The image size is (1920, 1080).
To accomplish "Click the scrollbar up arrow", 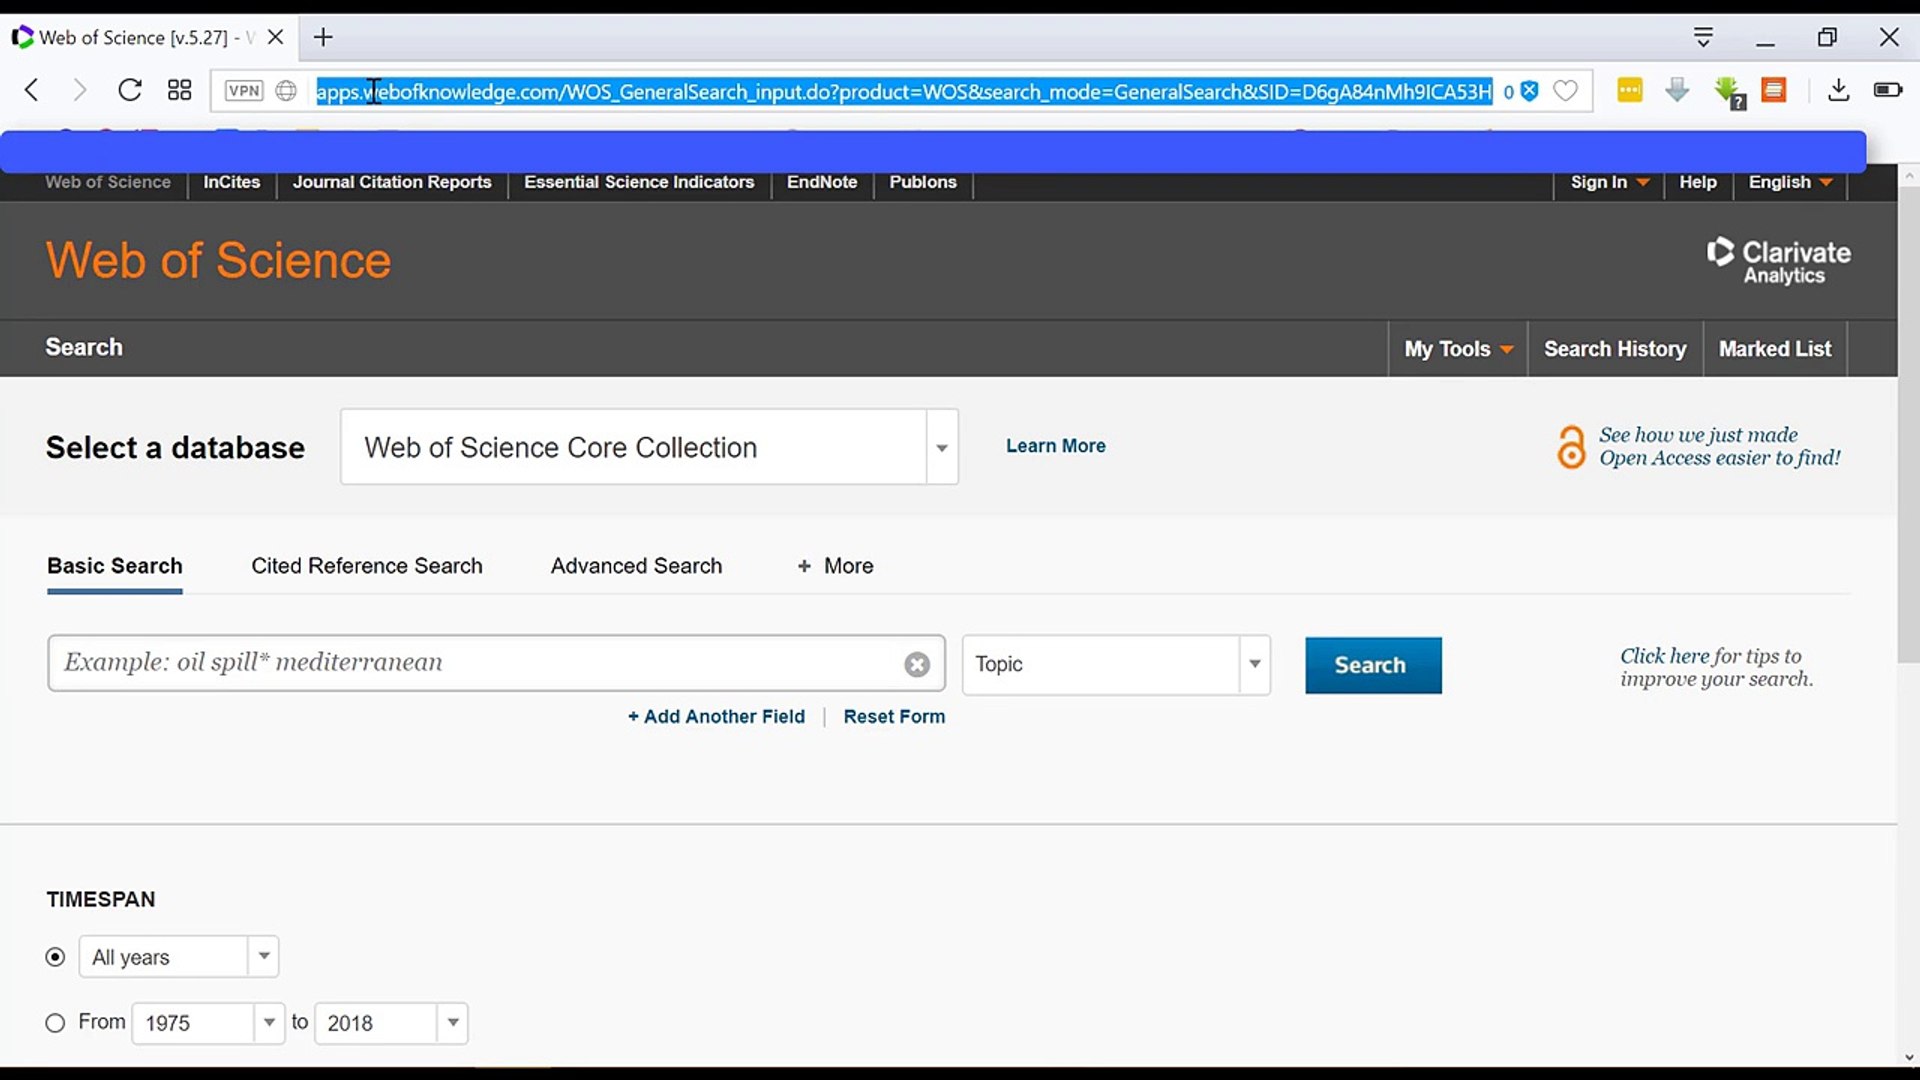I will 1908,175.
